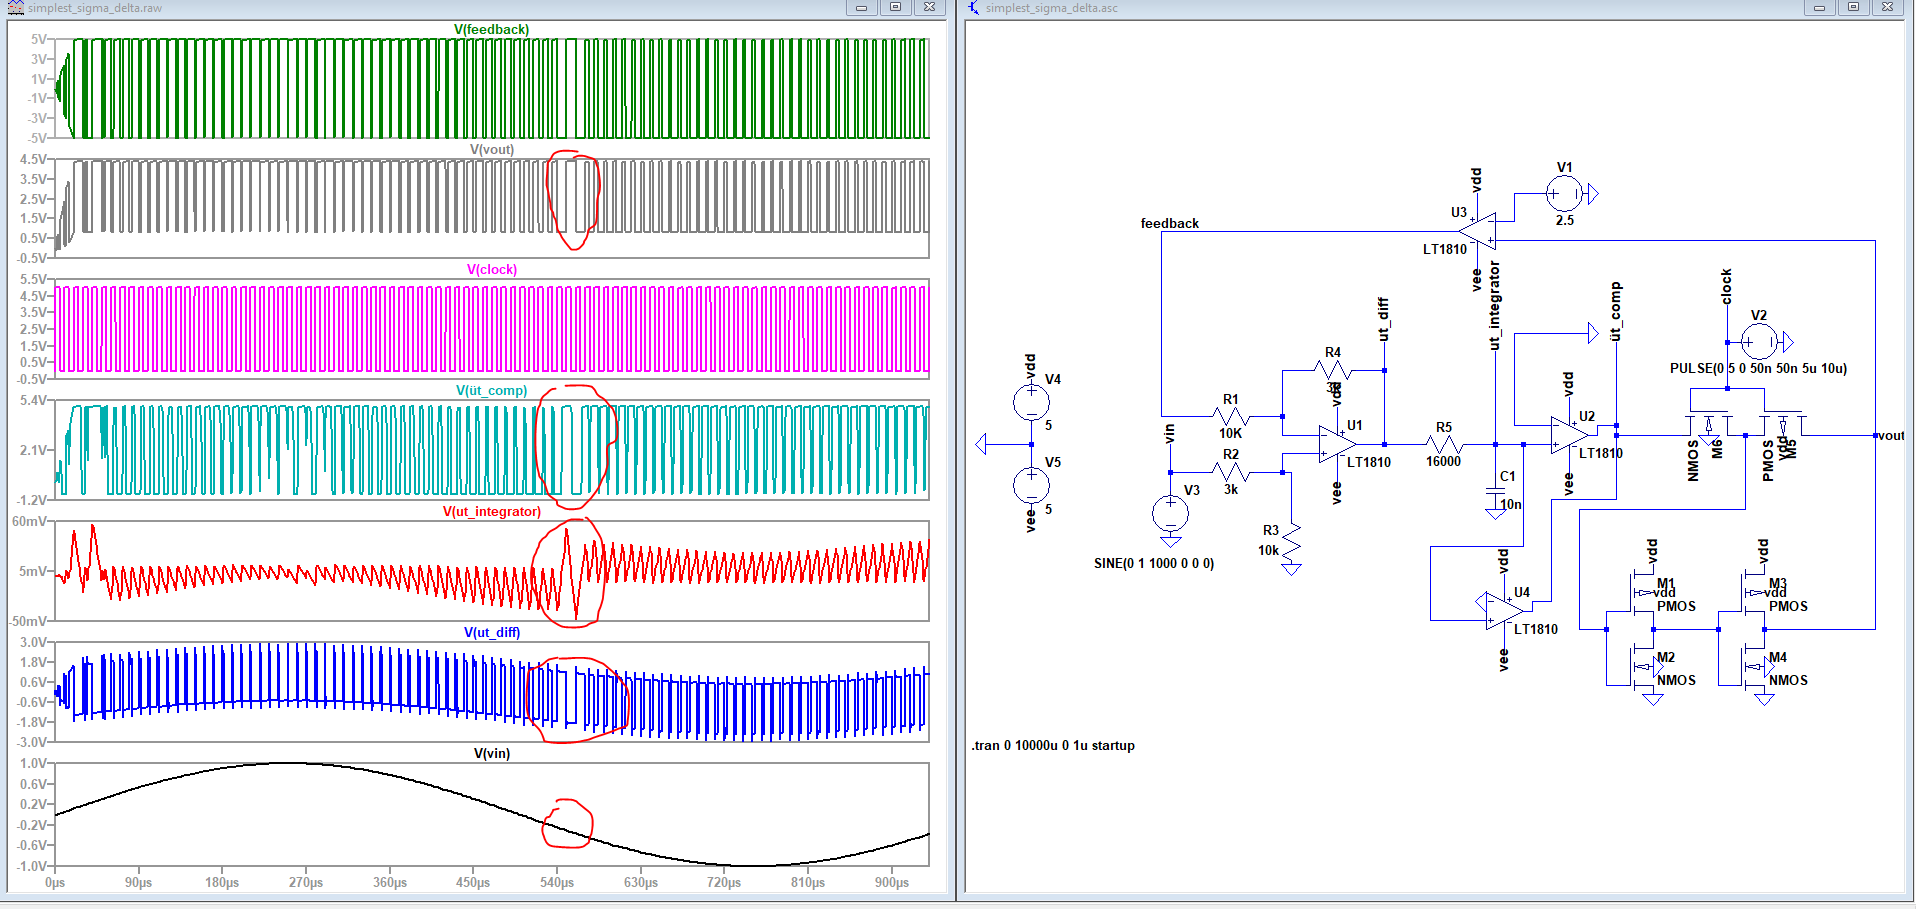1916x909 pixels.
Task: Click the R5 16000 resistor symbol
Action: point(1444,444)
